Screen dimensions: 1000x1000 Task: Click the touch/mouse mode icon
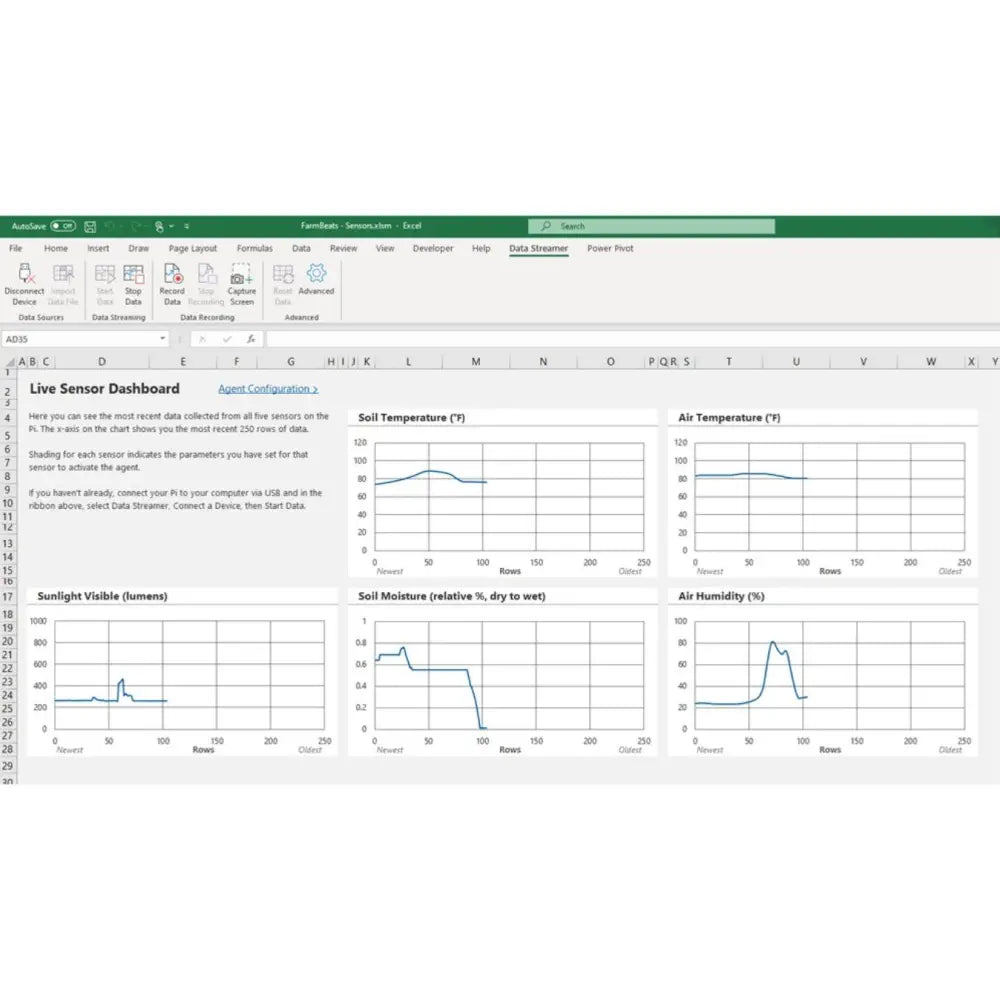pos(158,227)
